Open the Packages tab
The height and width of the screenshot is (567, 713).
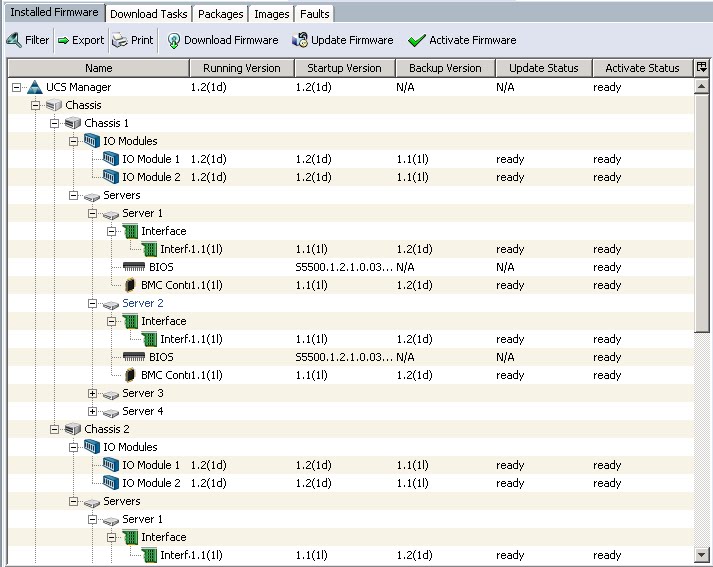pyautogui.click(x=221, y=14)
